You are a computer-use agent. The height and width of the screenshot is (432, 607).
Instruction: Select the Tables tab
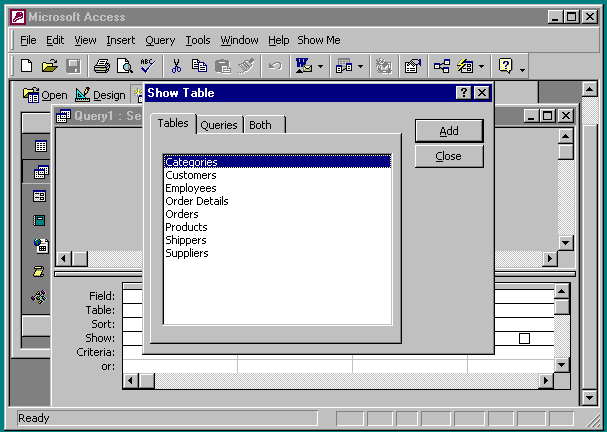point(173,123)
